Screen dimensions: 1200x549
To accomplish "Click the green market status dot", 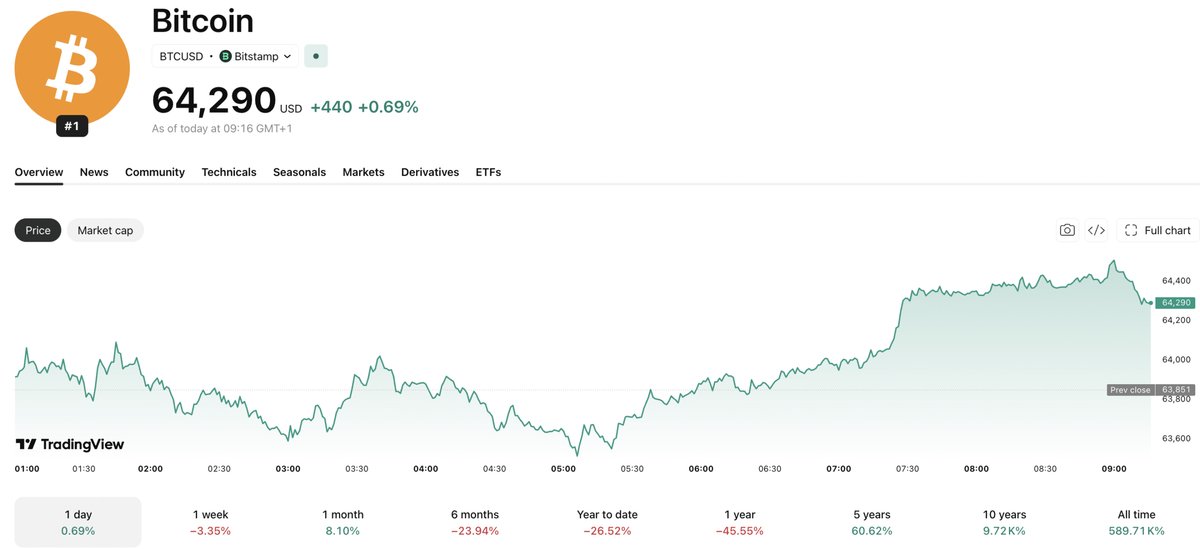I will (x=316, y=56).
